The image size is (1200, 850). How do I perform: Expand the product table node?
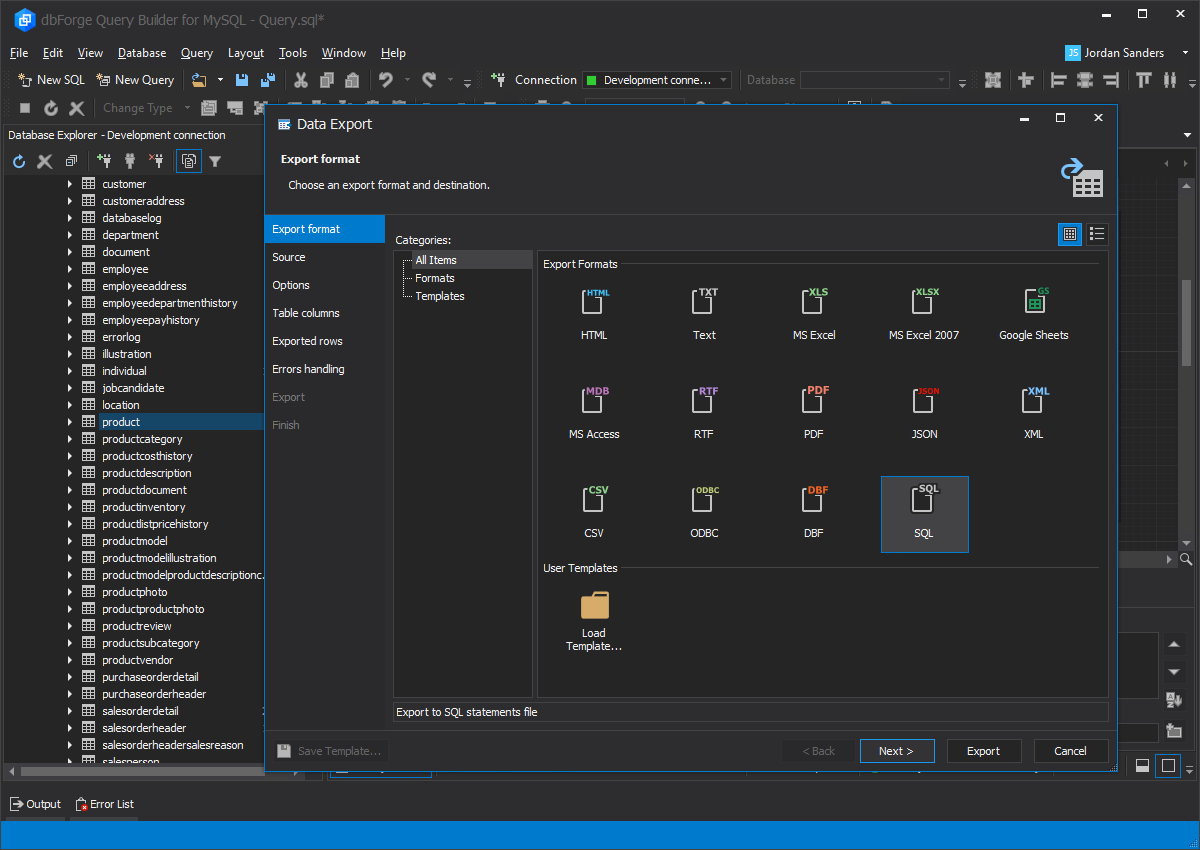(70, 422)
